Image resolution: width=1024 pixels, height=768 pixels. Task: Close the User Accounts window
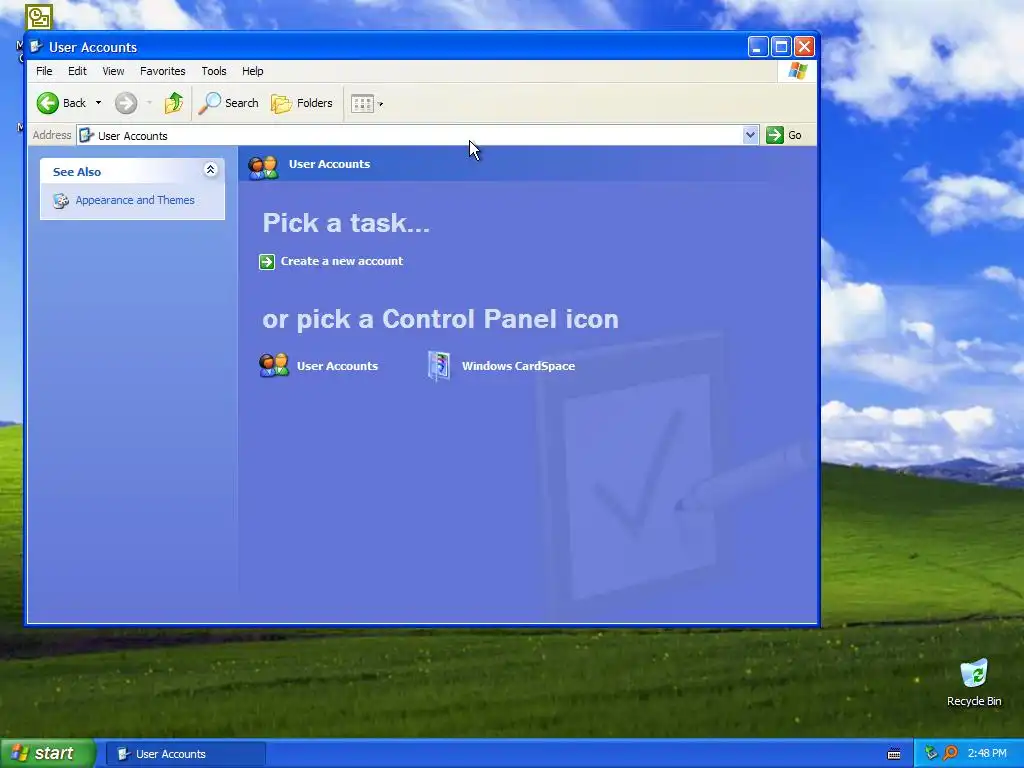tap(805, 46)
